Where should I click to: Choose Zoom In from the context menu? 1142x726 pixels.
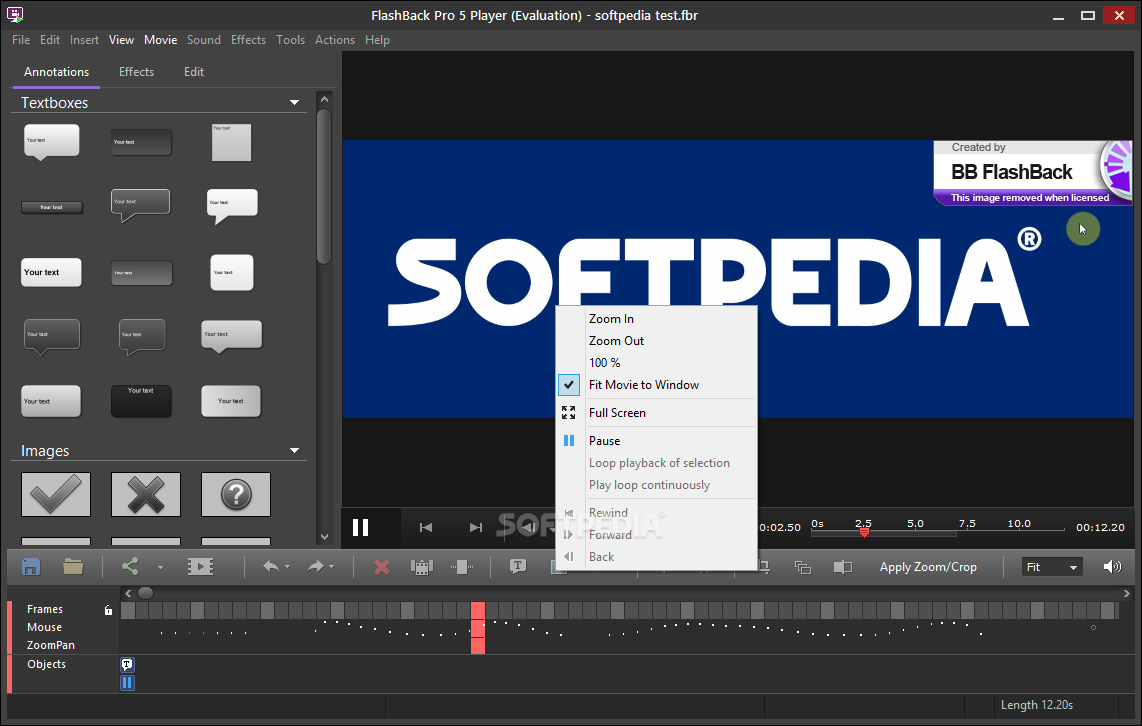(611, 319)
